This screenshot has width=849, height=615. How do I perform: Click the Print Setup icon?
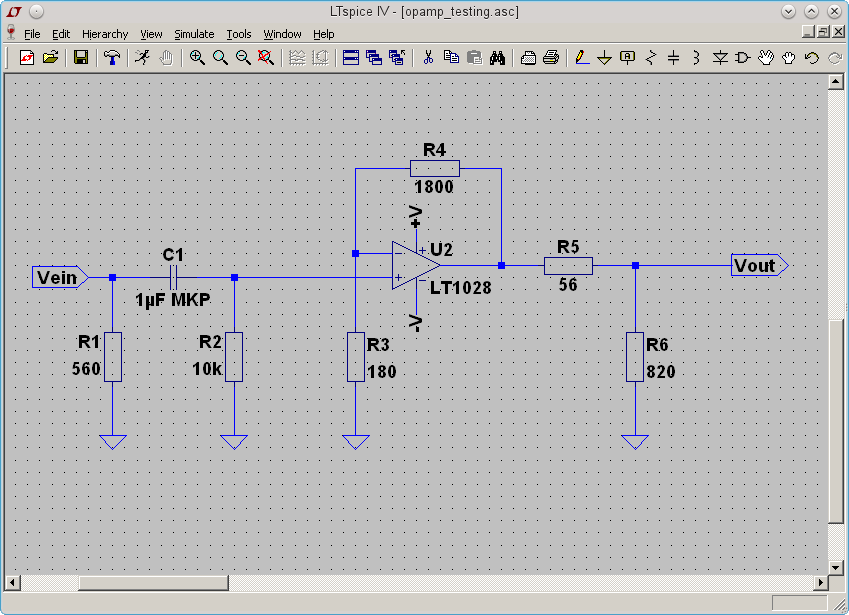point(528,57)
